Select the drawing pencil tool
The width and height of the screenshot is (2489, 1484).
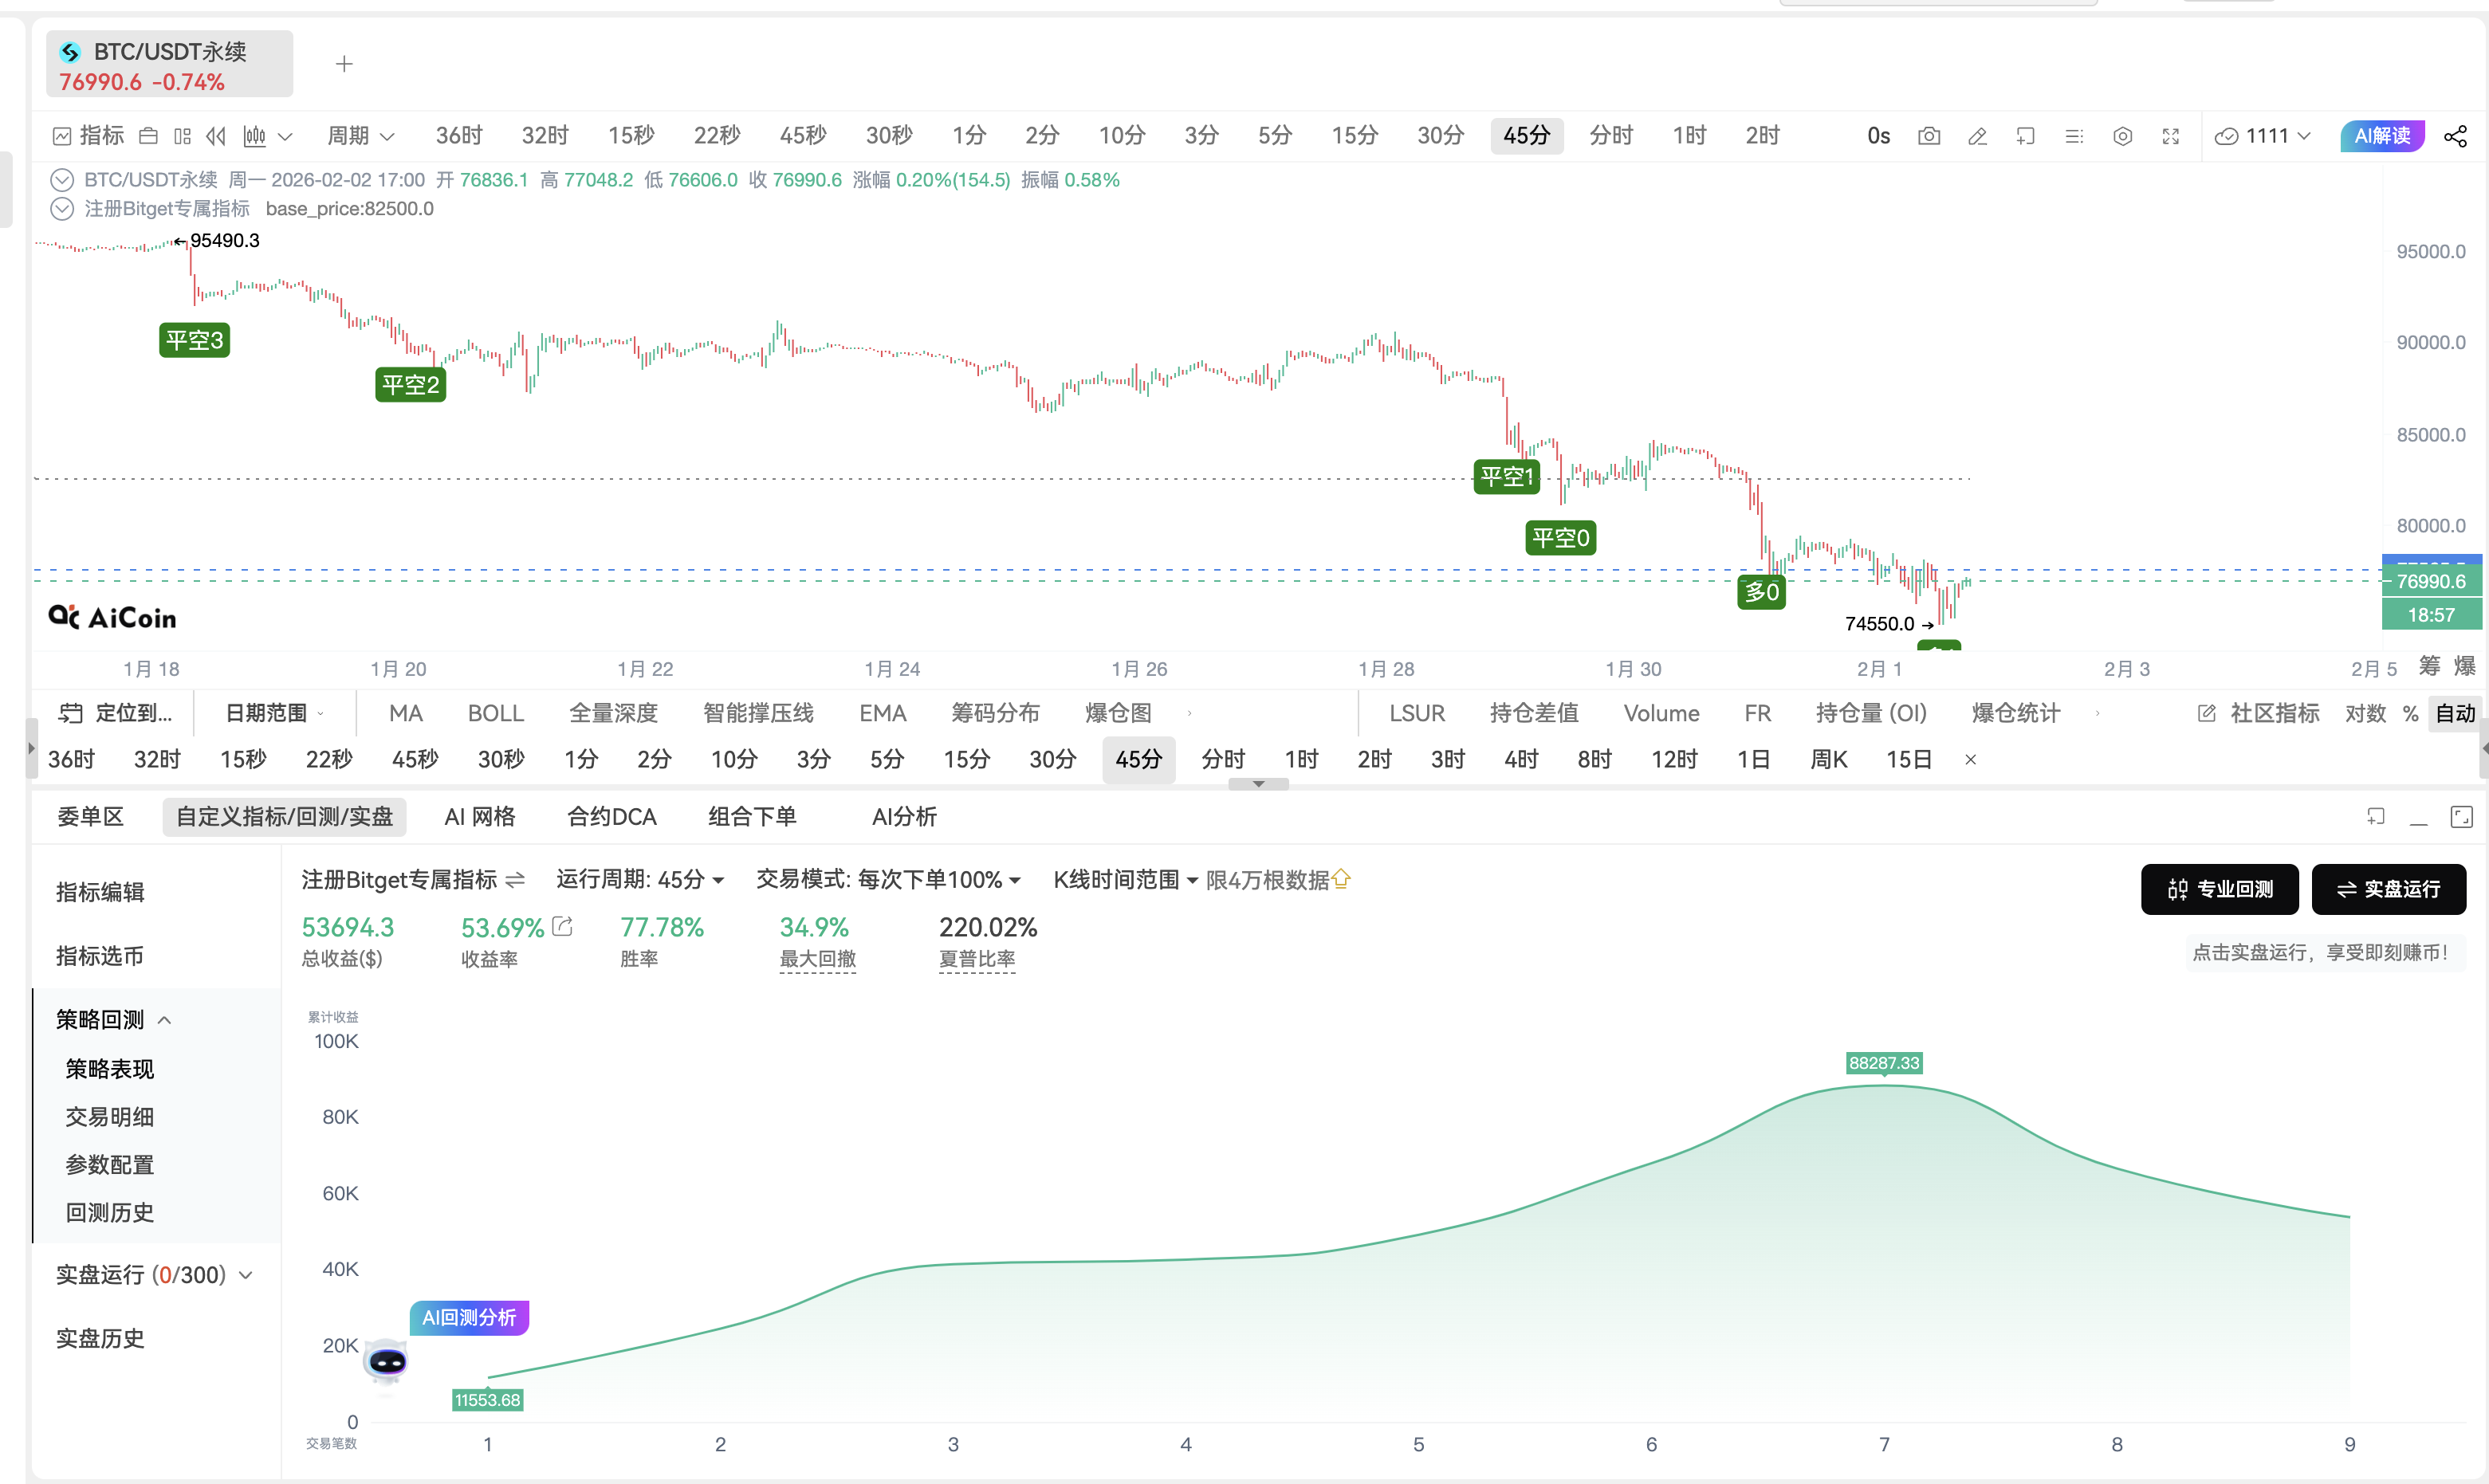point(1977,135)
